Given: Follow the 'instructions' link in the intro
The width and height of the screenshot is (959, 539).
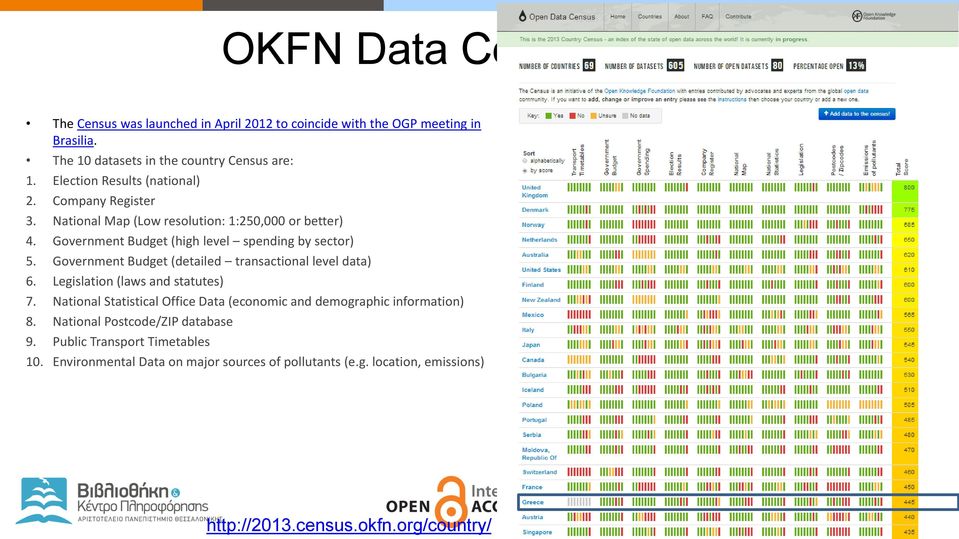Looking at the screenshot, I should [x=731, y=99].
